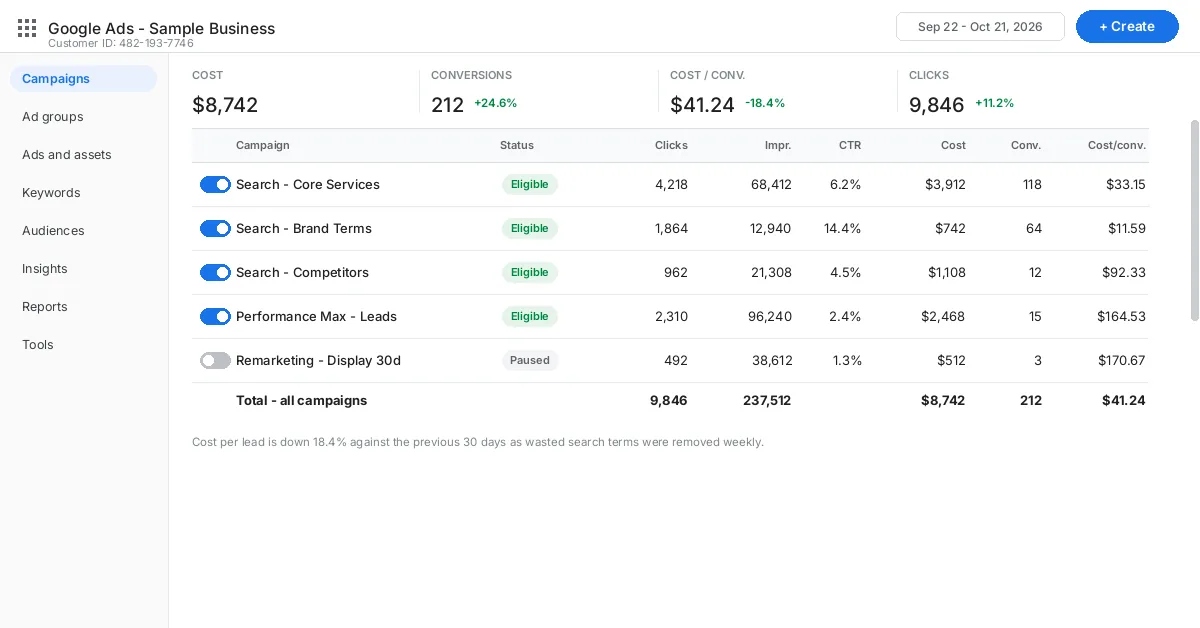Image resolution: width=1200 pixels, height=628 pixels.
Task: Open Ads and assets section
Action: click(67, 155)
